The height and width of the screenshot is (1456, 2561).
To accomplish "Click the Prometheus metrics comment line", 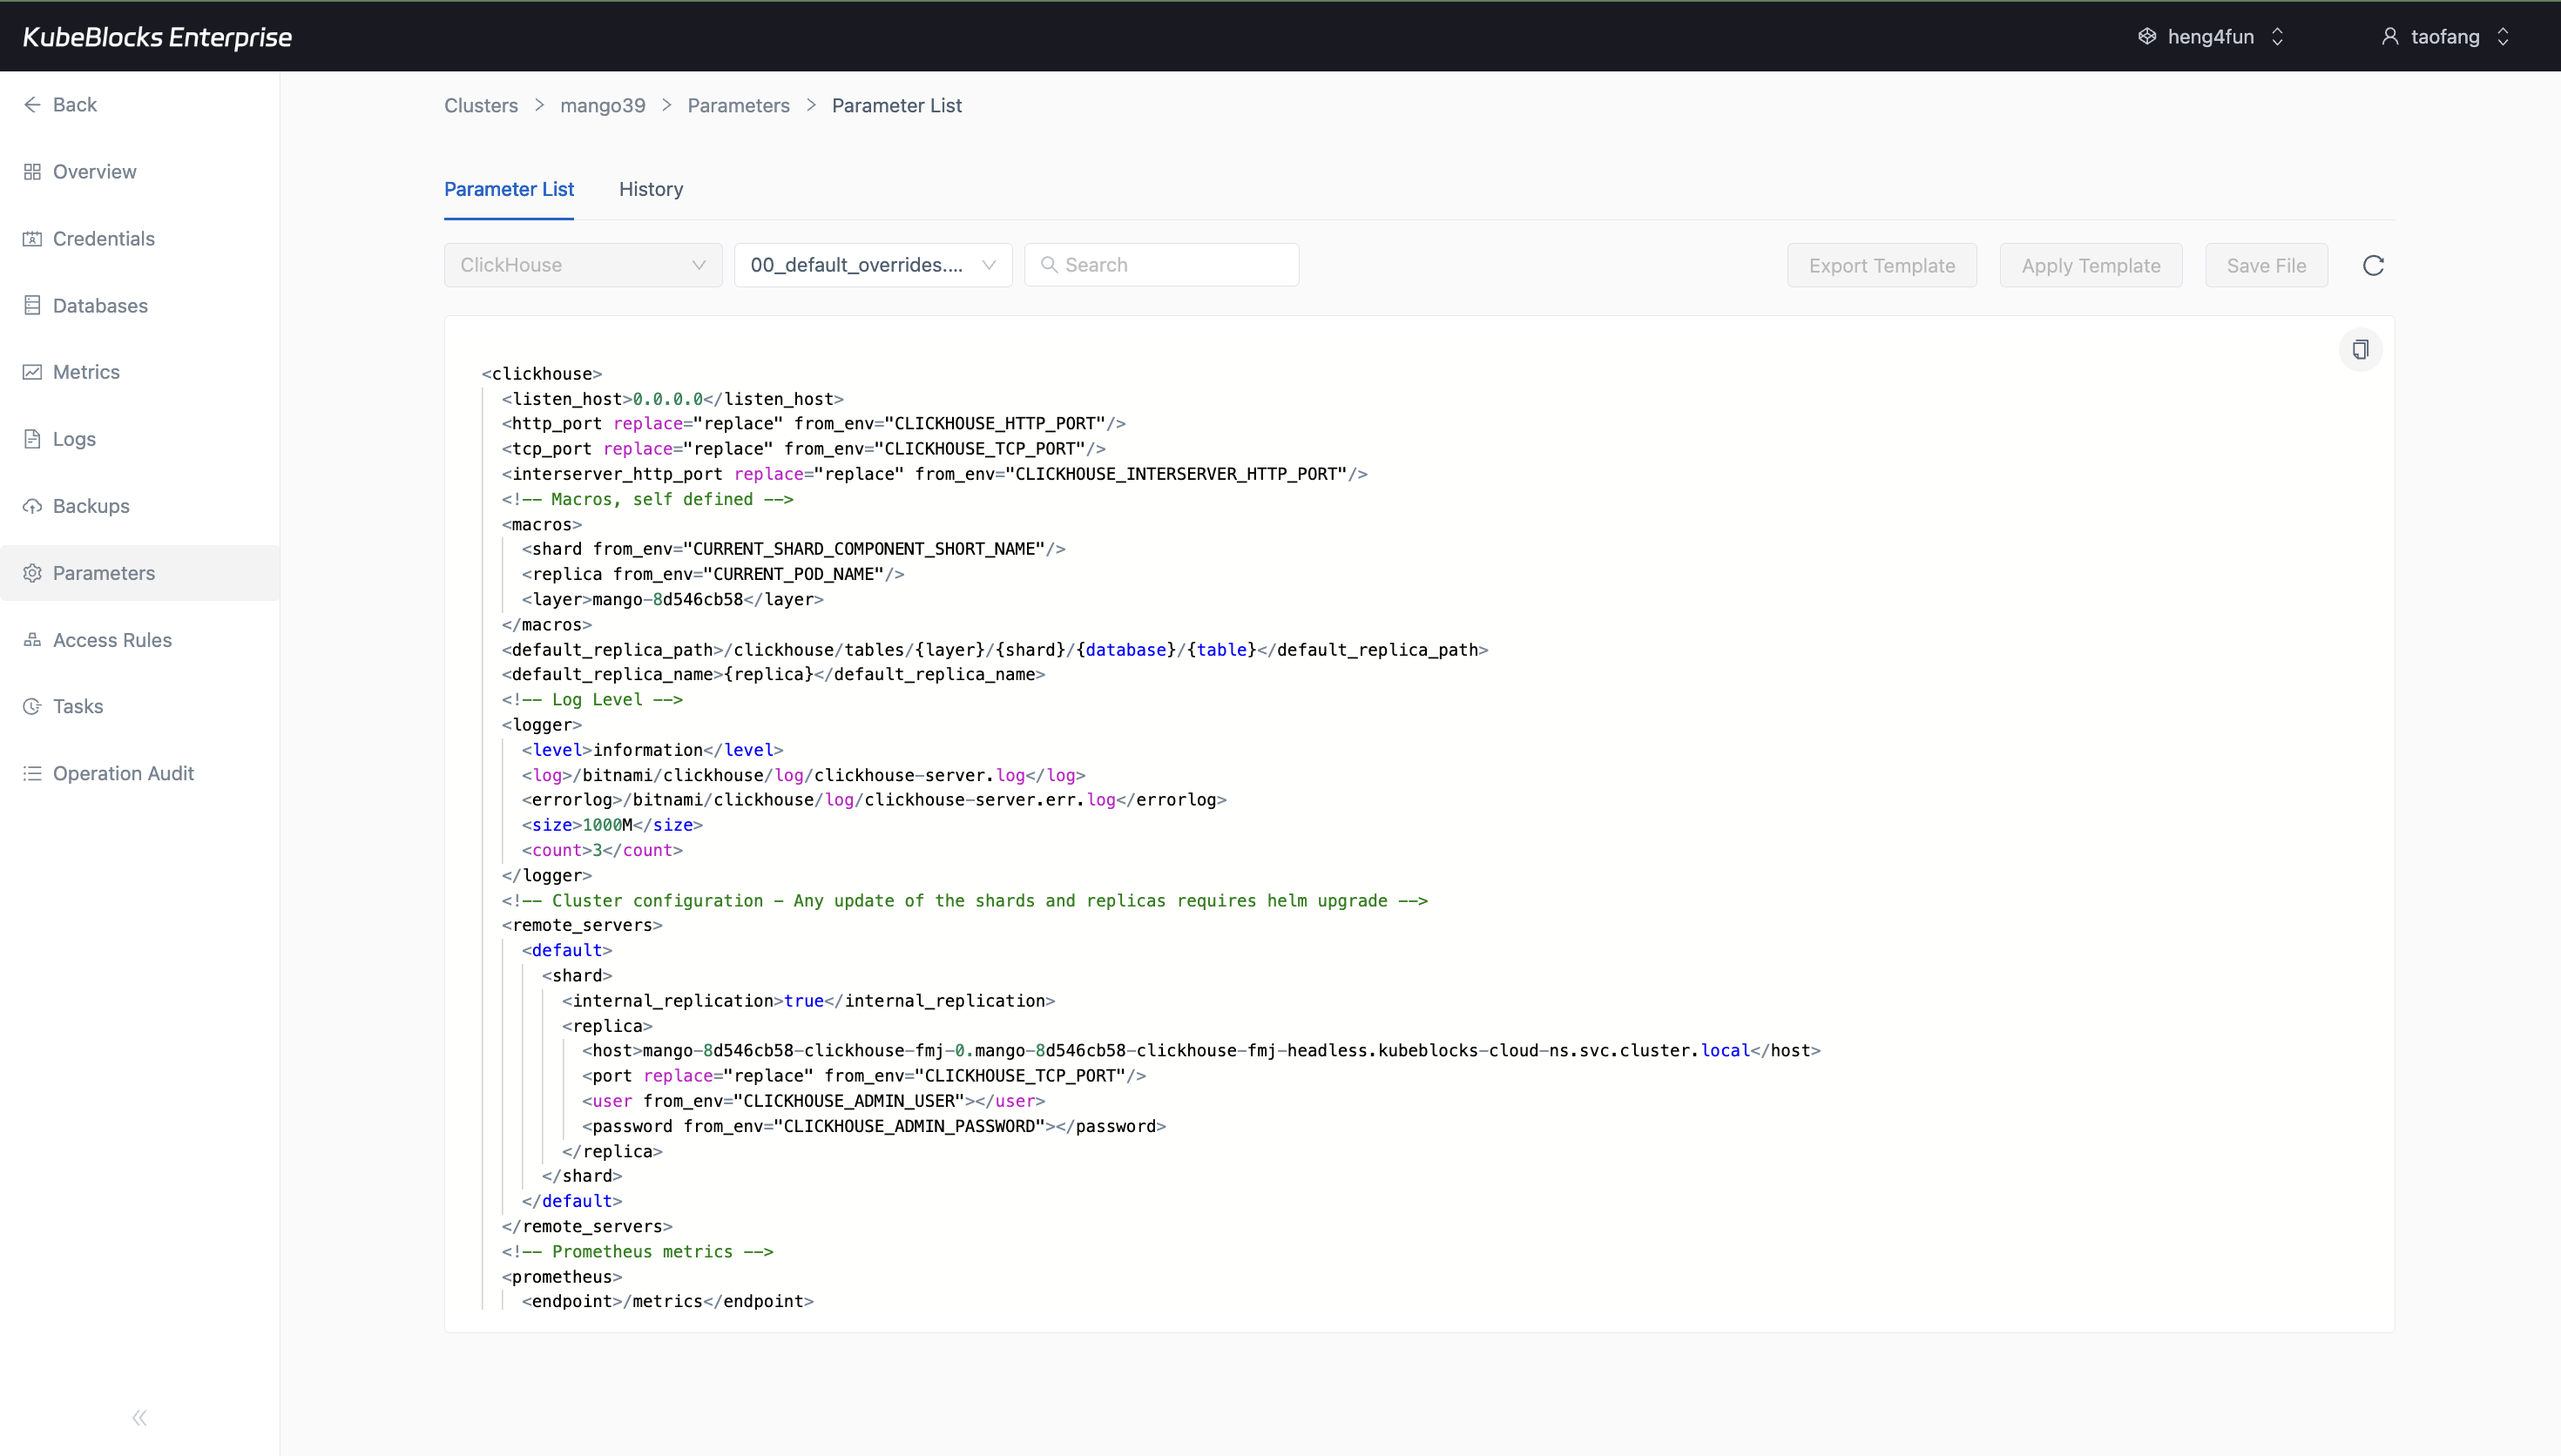I will click(x=637, y=1252).
